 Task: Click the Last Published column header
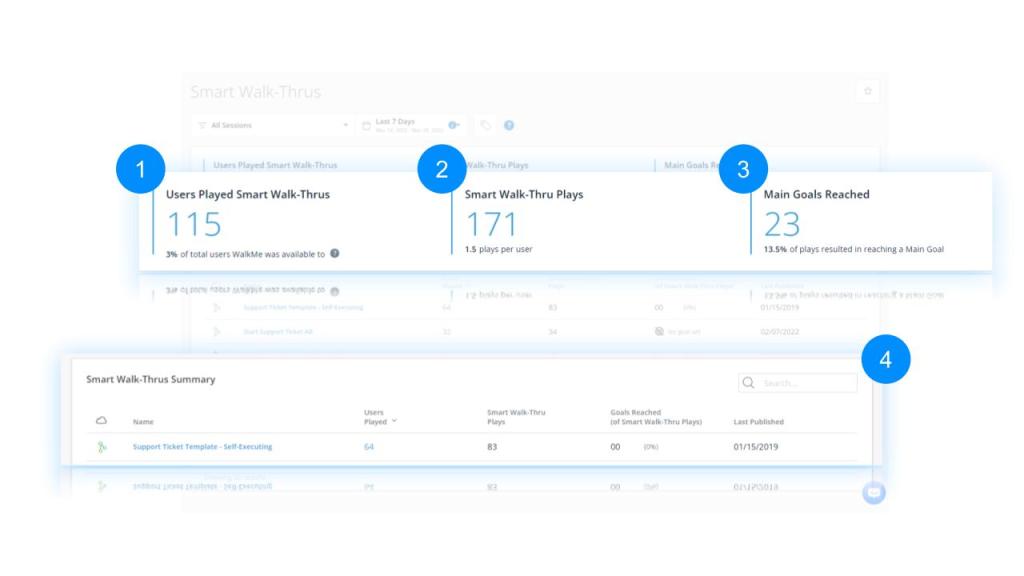click(758, 422)
